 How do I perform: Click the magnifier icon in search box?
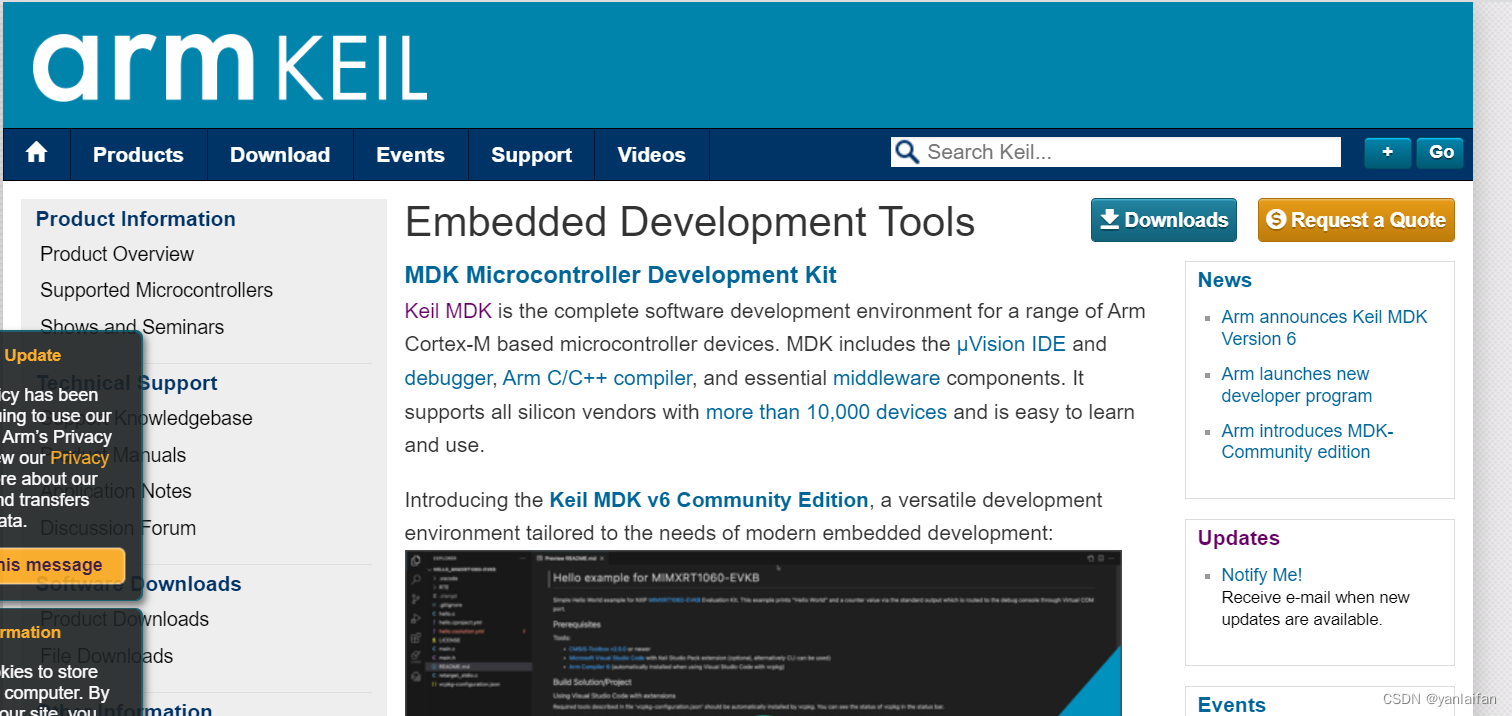[x=907, y=152]
